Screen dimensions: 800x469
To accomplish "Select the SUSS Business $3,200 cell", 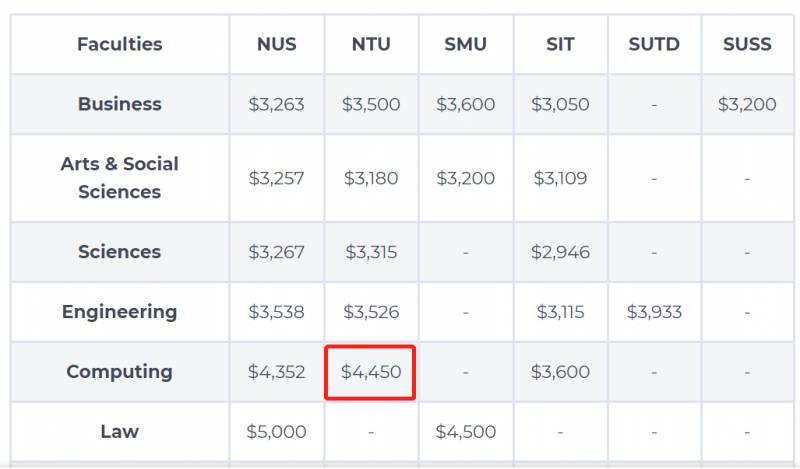I will click(747, 104).
